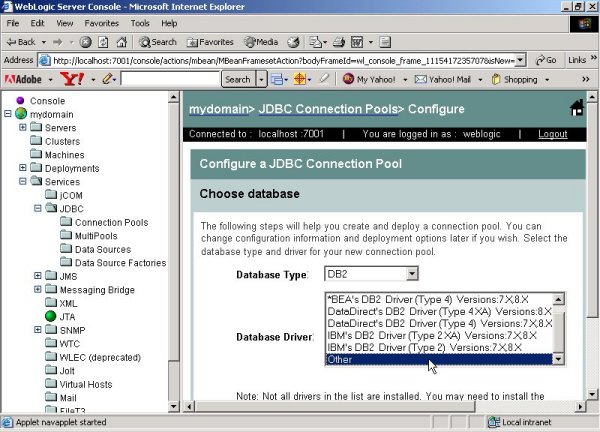
Task: Open the View menu
Action: [64, 23]
